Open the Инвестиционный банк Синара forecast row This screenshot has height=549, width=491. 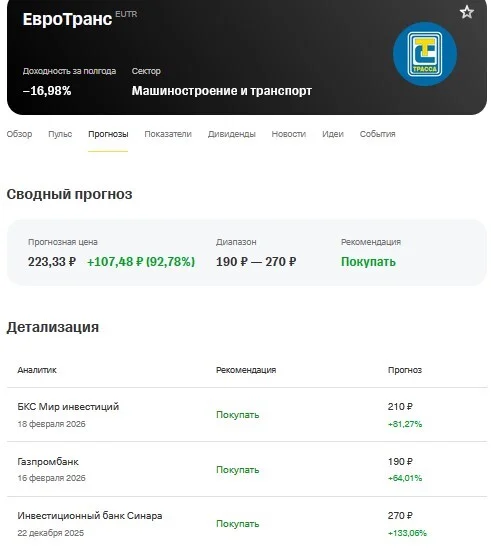pyautogui.click(x=247, y=524)
